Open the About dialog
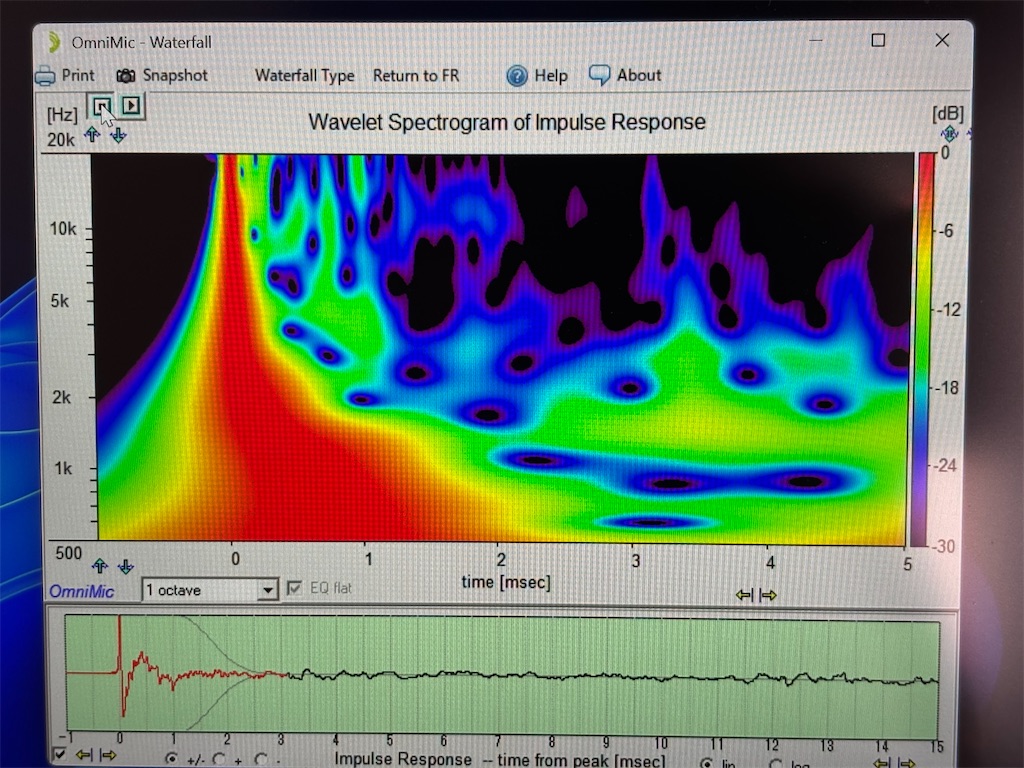The height and width of the screenshot is (768, 1024). point(625,76)
